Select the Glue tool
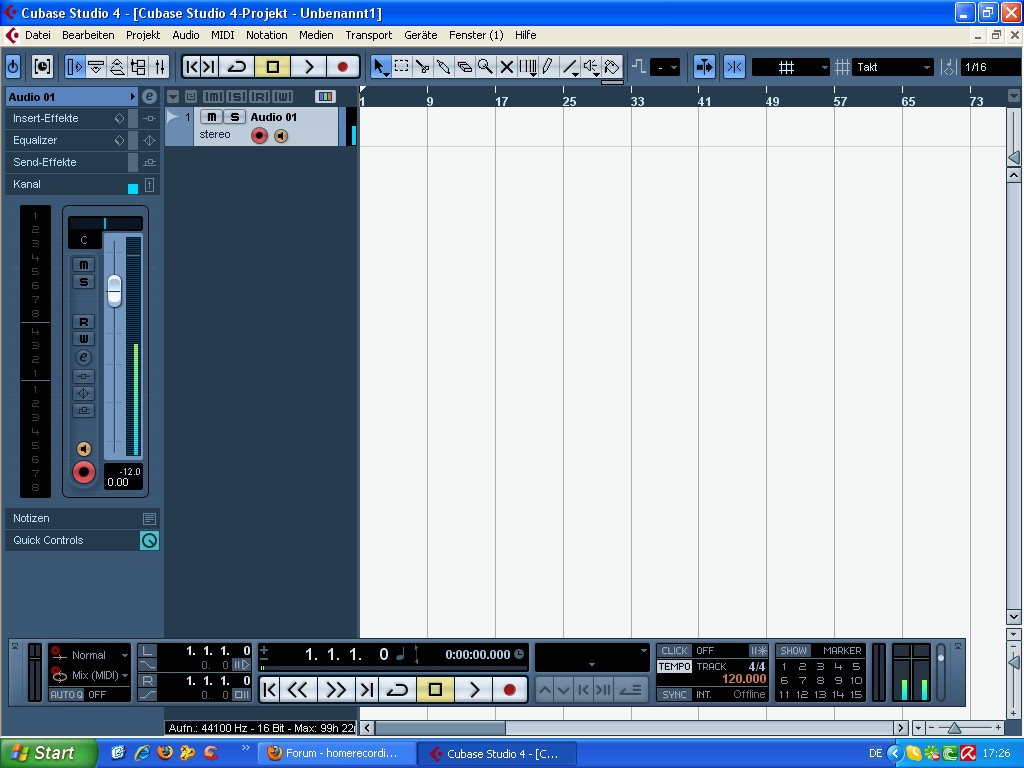 (443, 67)
